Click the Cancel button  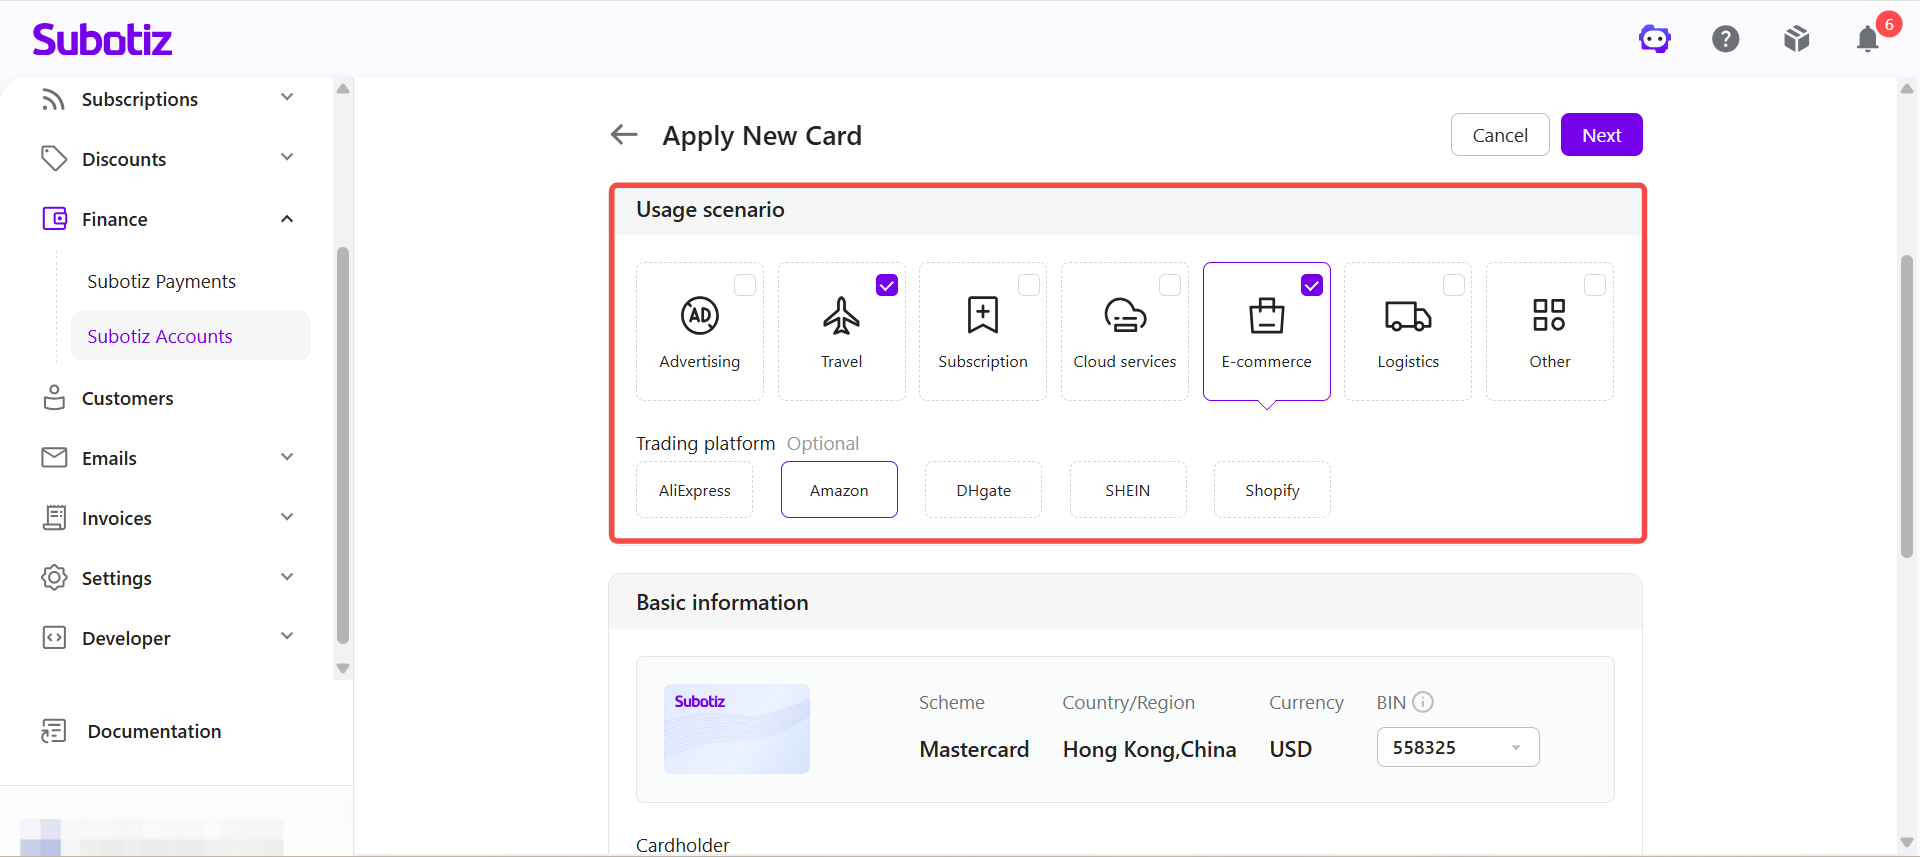(1500, 135)
